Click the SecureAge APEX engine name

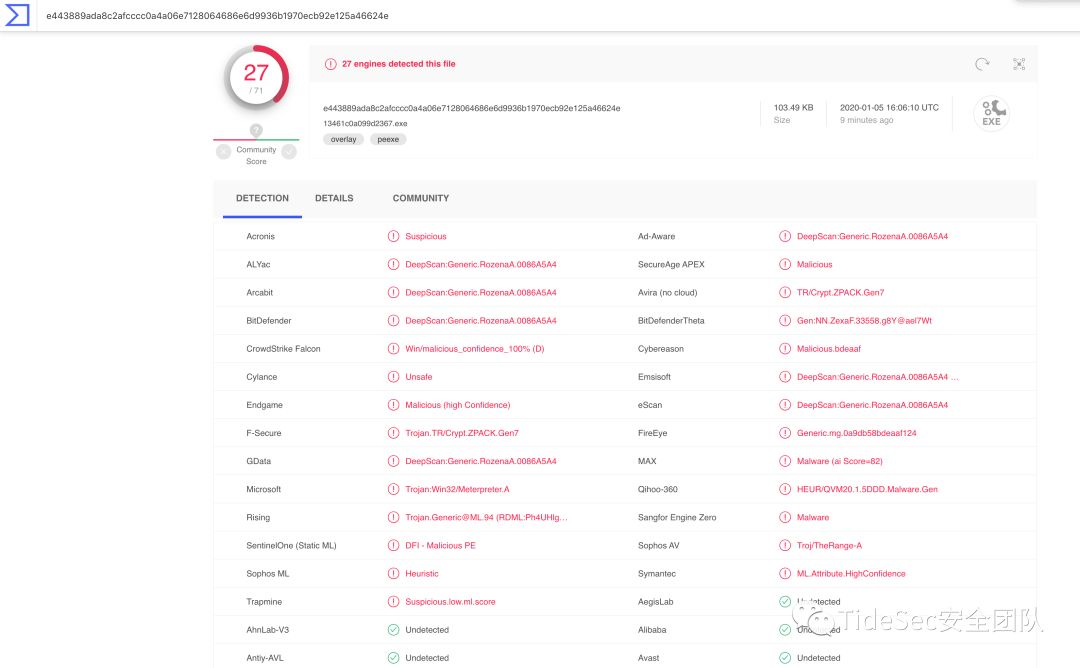(x=671, y=264)
